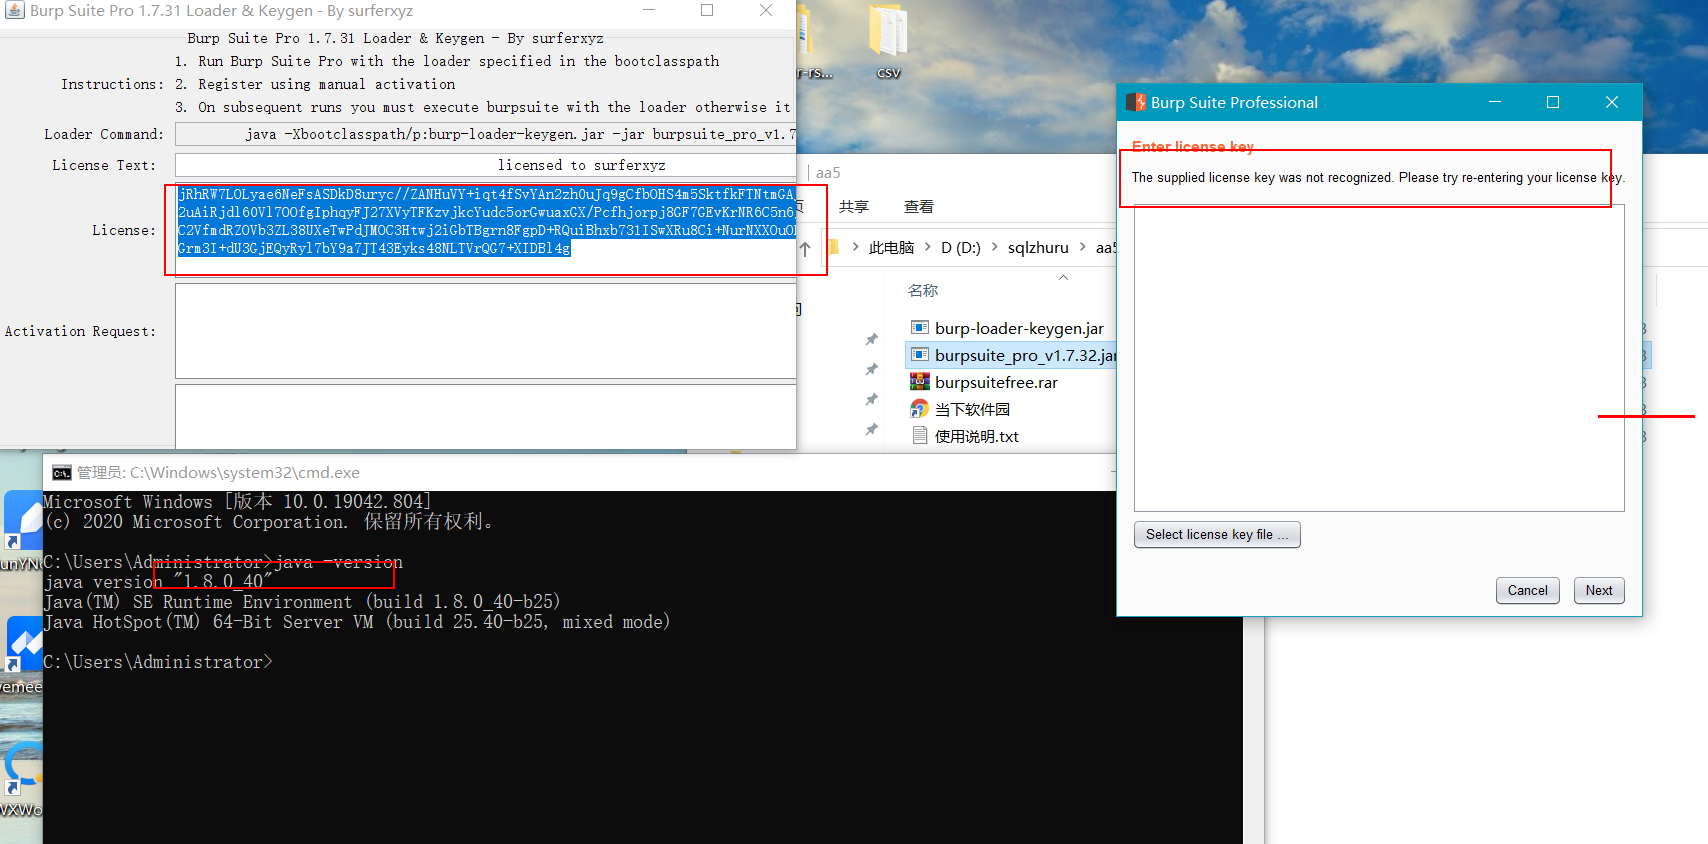Sort by the 名称 column header
The height and width of the screenshot is (844, 1708).
(922, 290)
